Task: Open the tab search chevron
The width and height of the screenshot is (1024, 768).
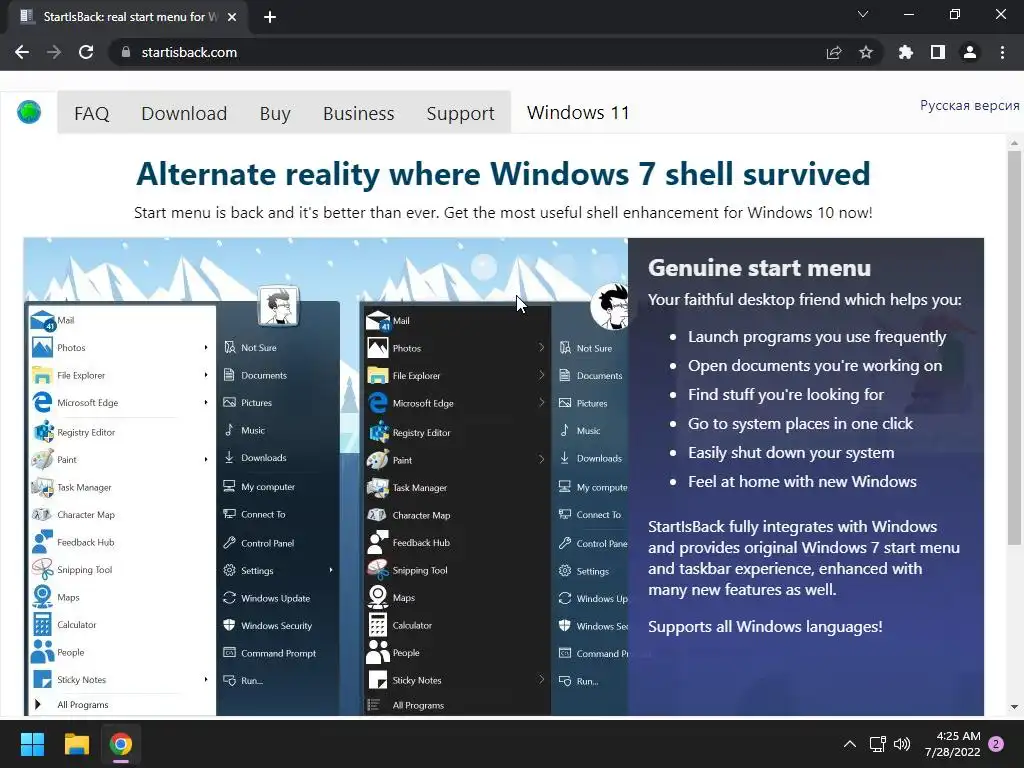Action: point(863,14)
